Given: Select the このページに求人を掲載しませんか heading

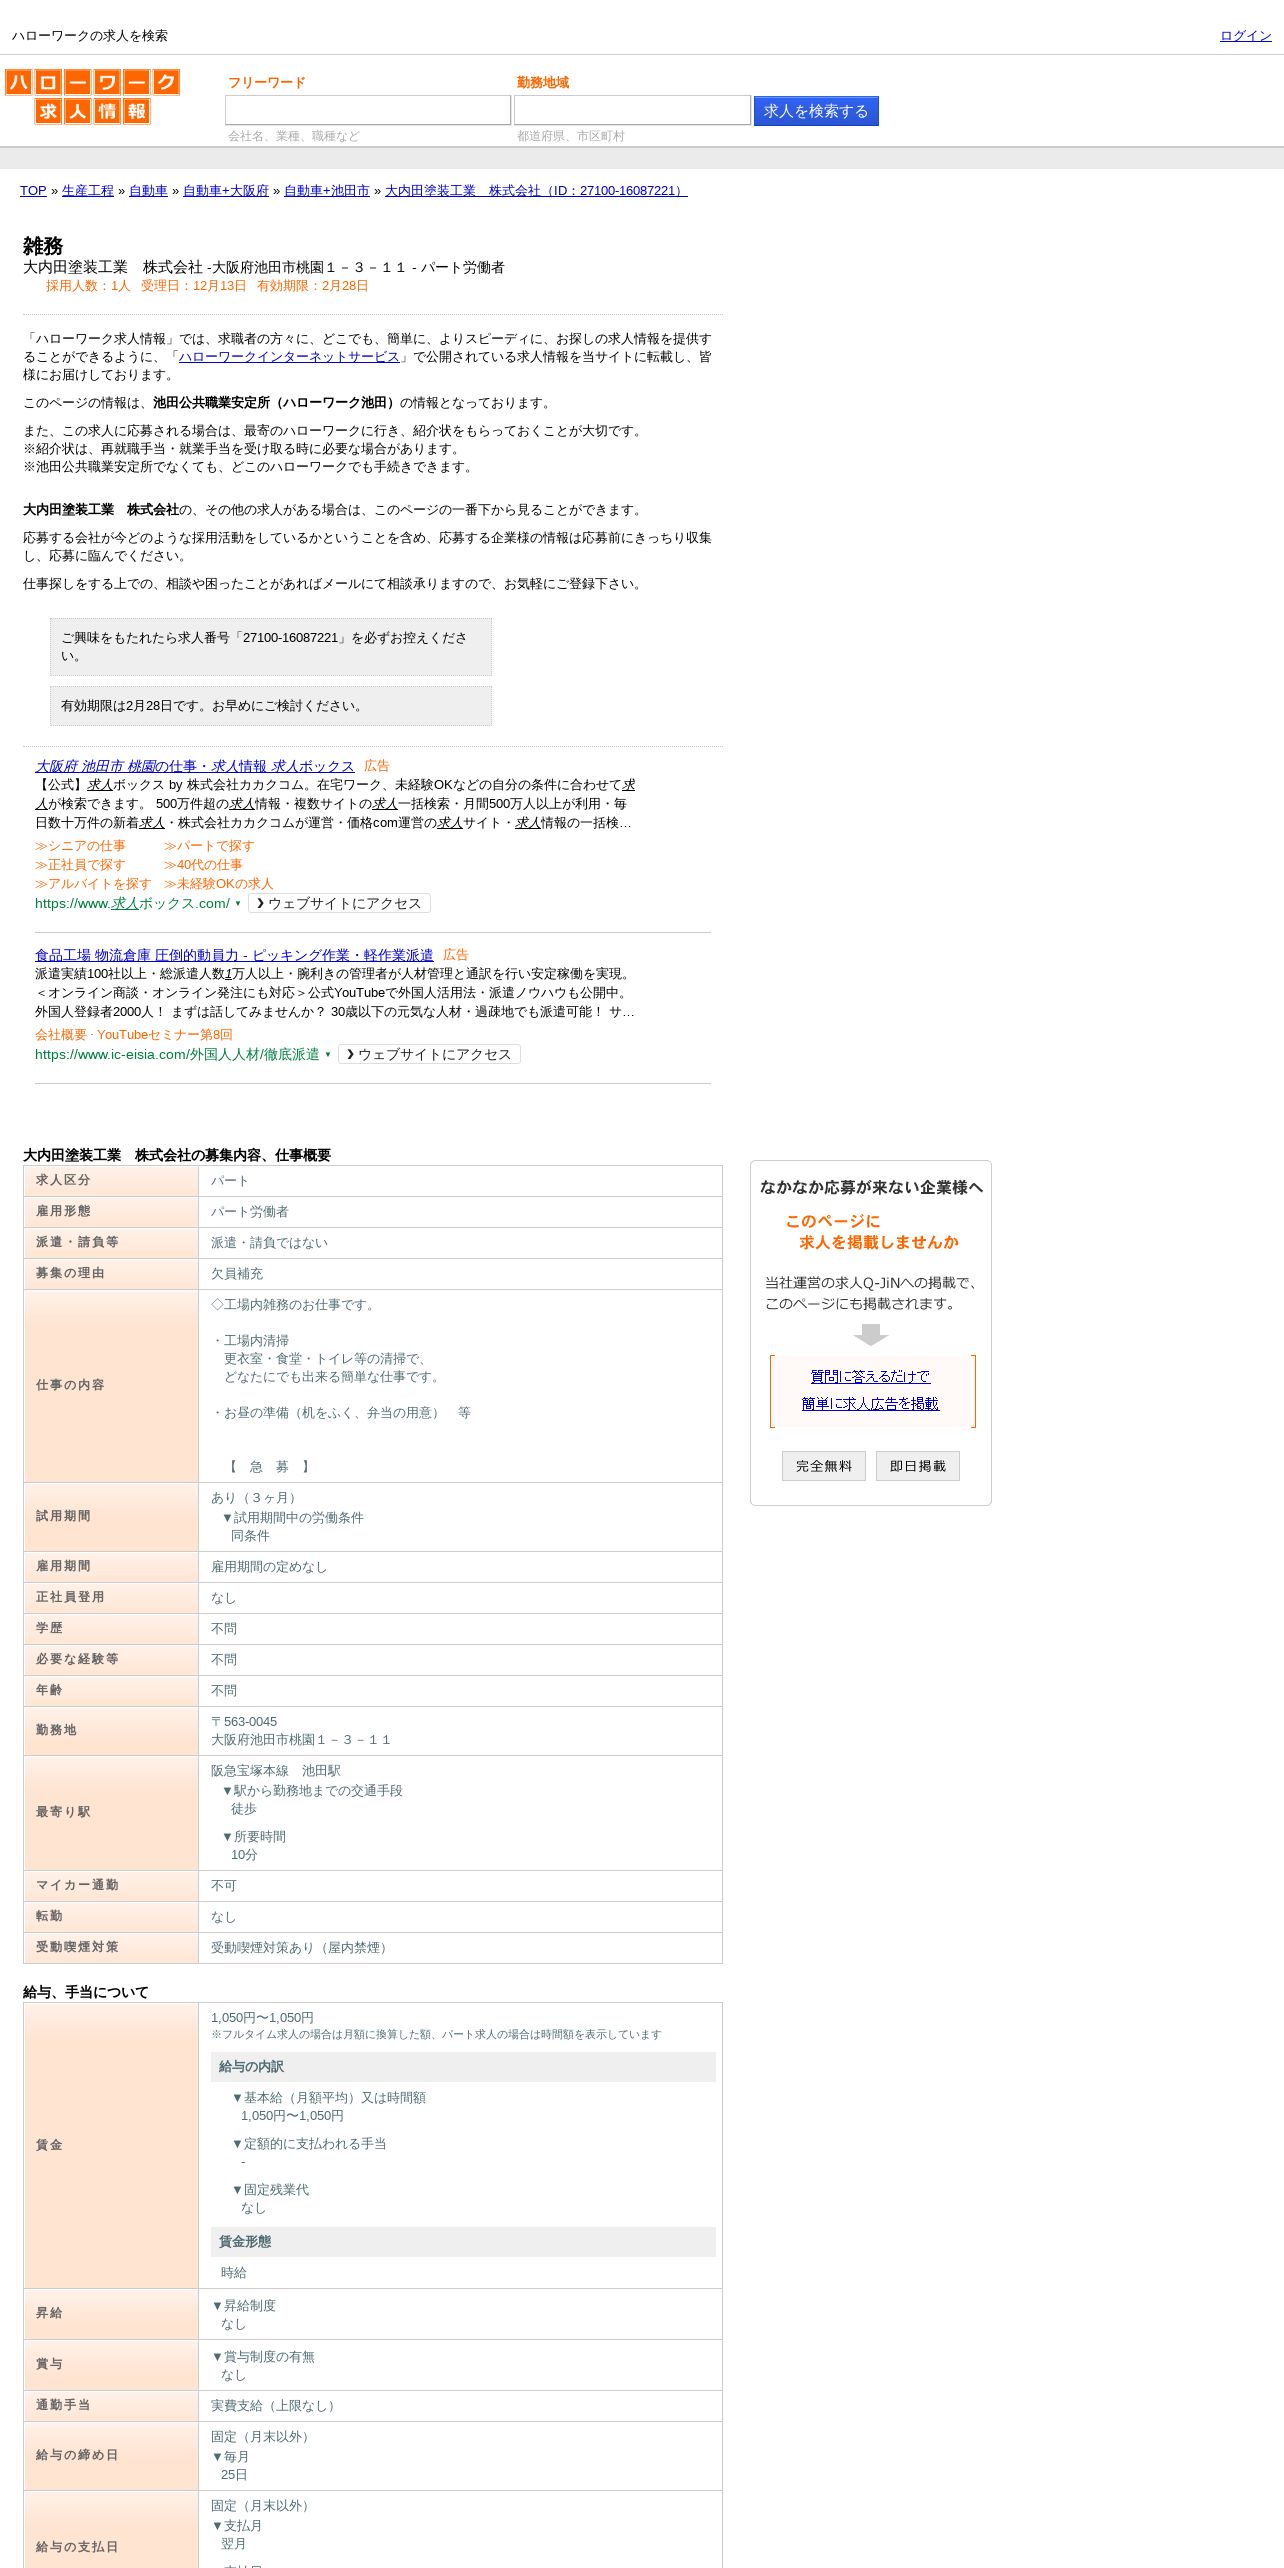Looking at the screenshot, I should point(871,1232).
